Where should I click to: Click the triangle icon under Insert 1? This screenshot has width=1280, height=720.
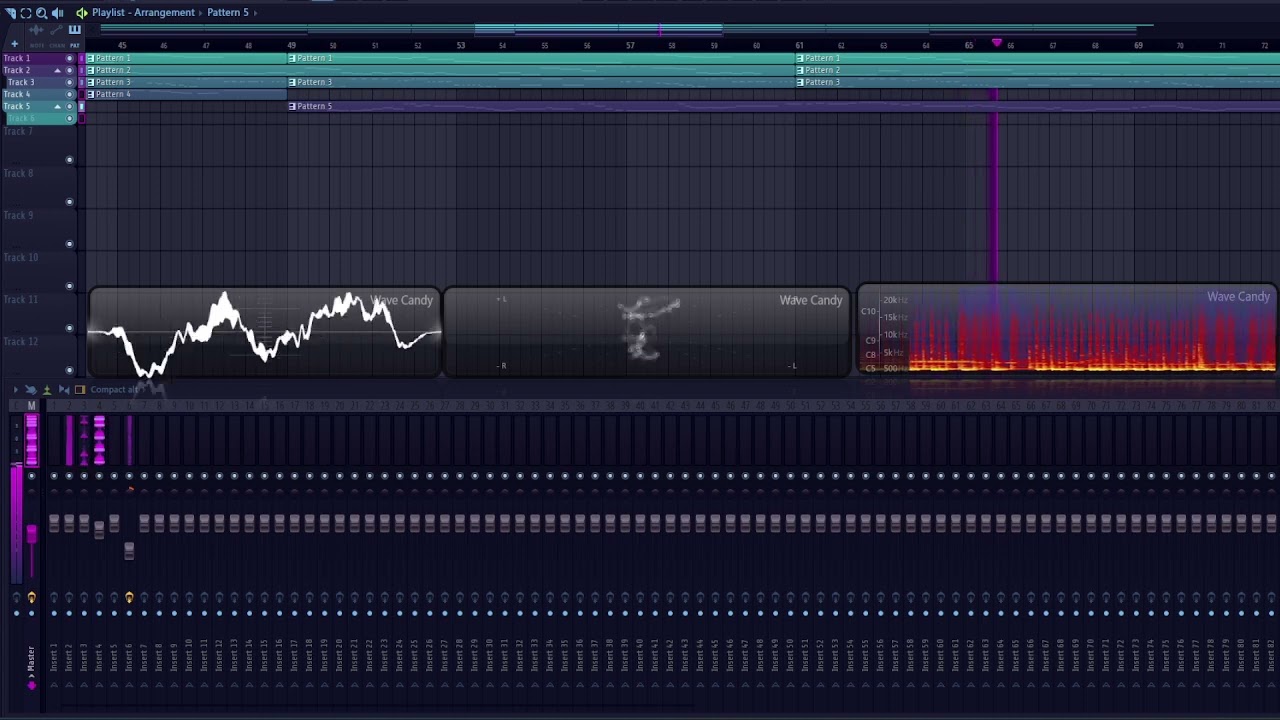[54, 685]
